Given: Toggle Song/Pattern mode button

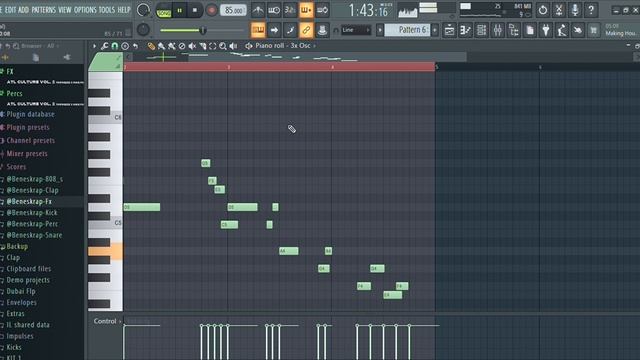Looking at the screenshot, I should (164, 11).
